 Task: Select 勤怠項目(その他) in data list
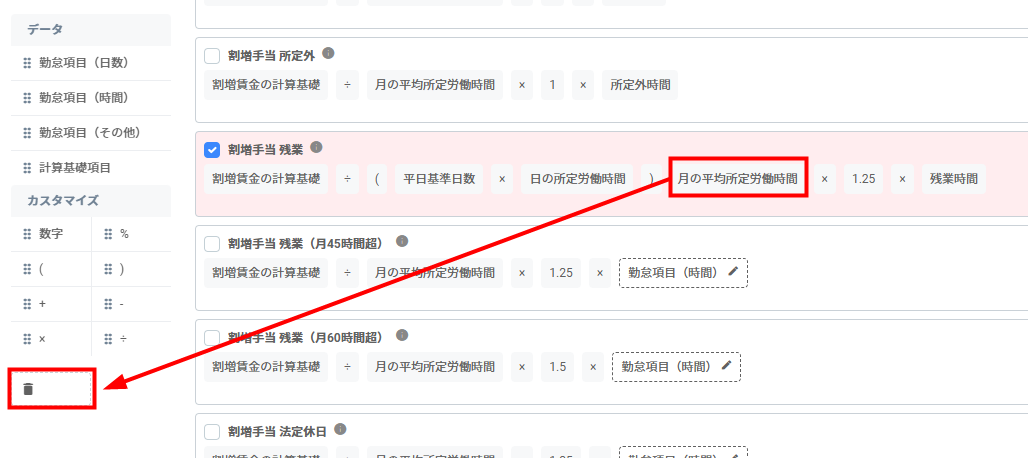click(x=91, y=133)
